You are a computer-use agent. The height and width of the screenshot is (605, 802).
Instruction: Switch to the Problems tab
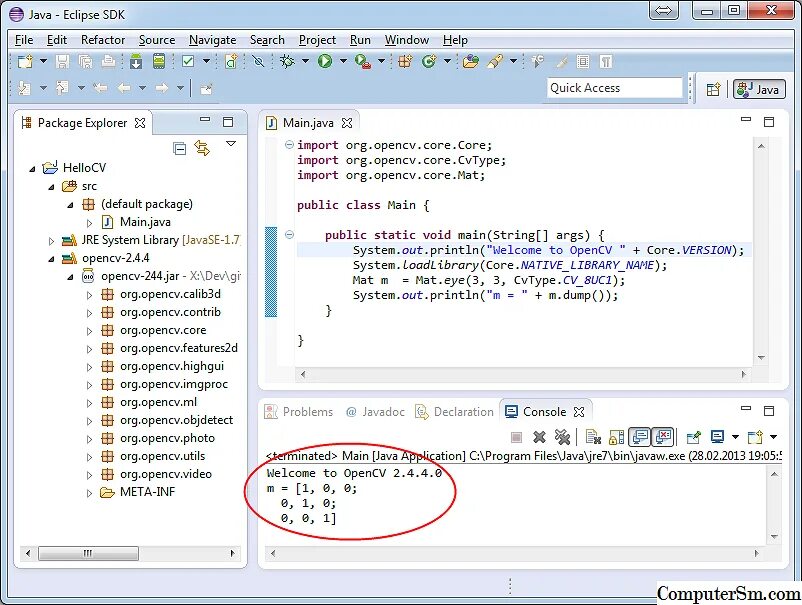299,412
